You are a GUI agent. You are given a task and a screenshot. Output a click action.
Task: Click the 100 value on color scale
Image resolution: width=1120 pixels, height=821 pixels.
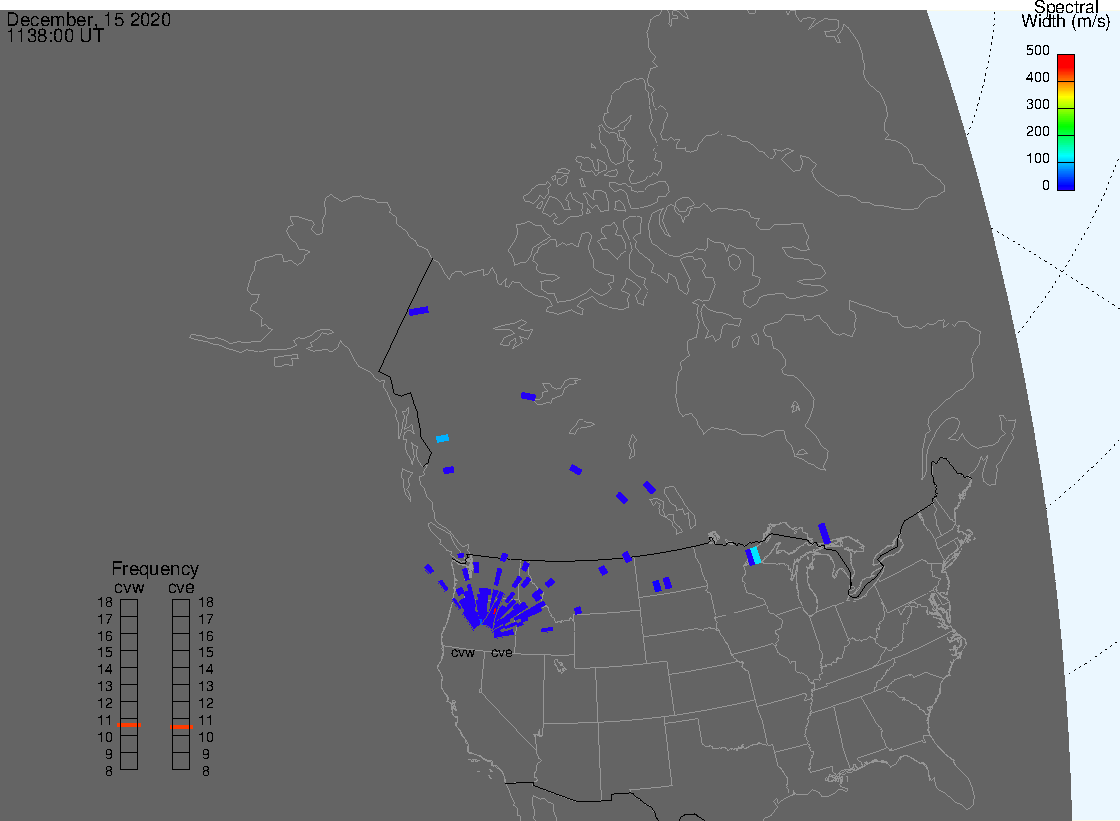tap(1037, 159)
